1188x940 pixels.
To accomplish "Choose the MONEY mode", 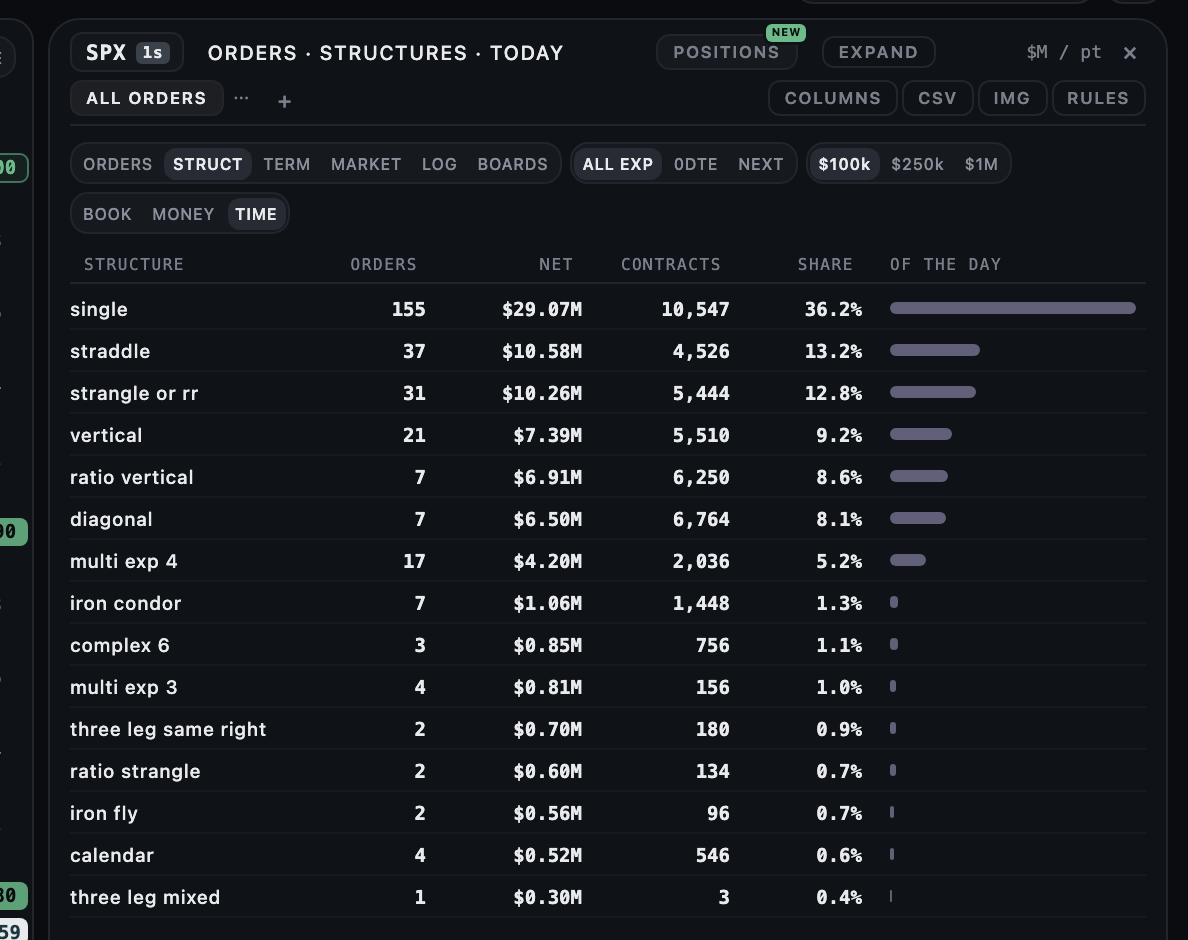I will (x=183, y=214).
